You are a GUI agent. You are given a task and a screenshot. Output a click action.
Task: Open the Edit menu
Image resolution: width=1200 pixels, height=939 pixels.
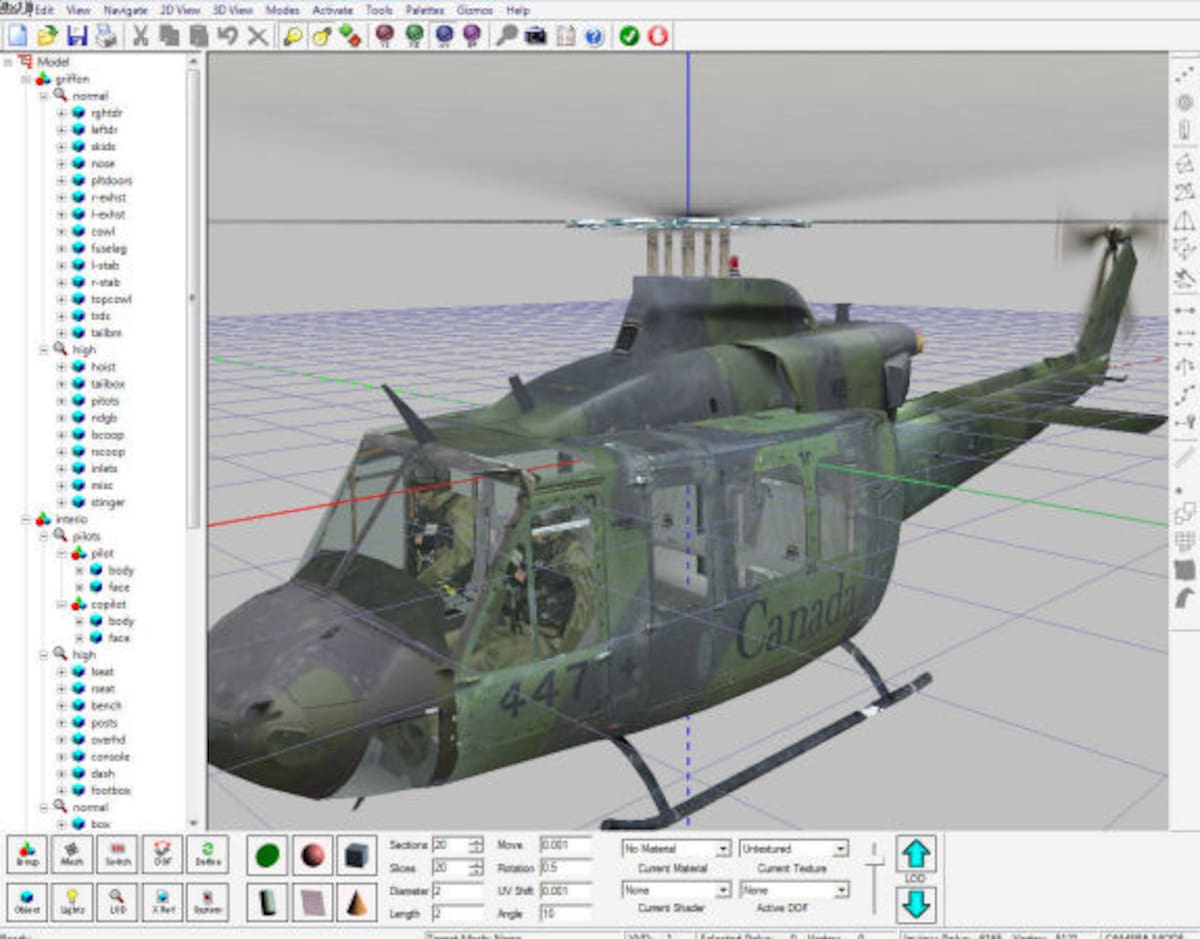[45, 10]
